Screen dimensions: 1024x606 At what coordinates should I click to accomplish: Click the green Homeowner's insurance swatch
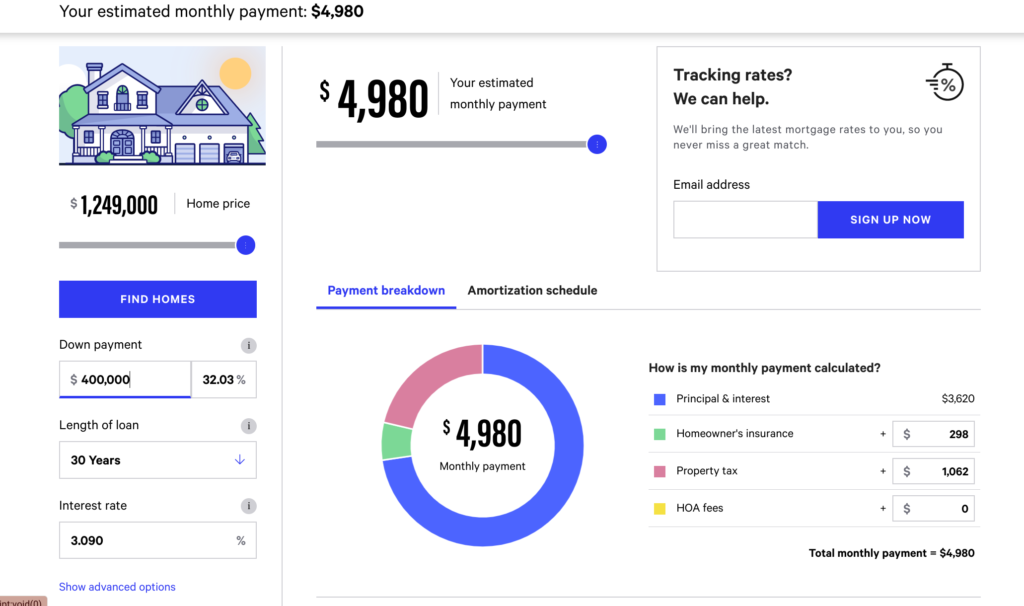(x=659, y=434)
